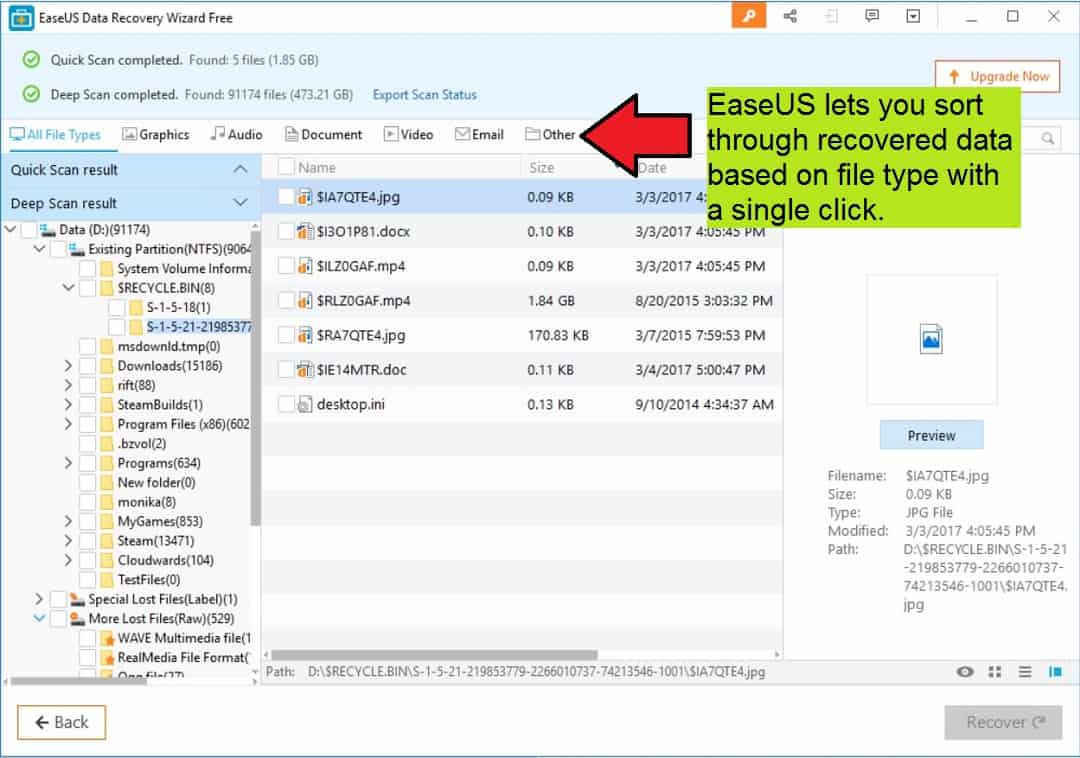Click the $RECYCLE.BIN folder icon
The width and height of the screenshot is (1080, 758).
tap(107, 288)
